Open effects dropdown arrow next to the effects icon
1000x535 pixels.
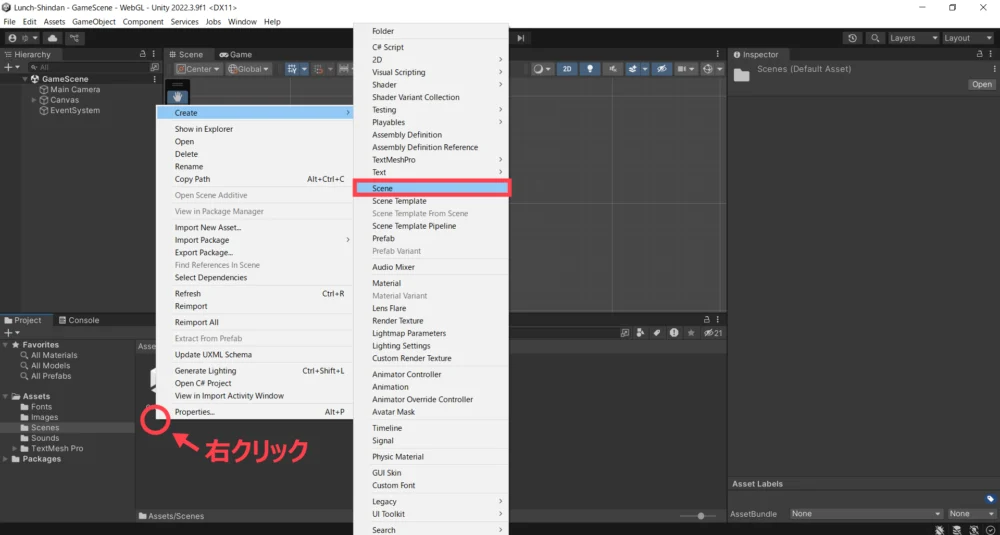click(x=645, y=69)
